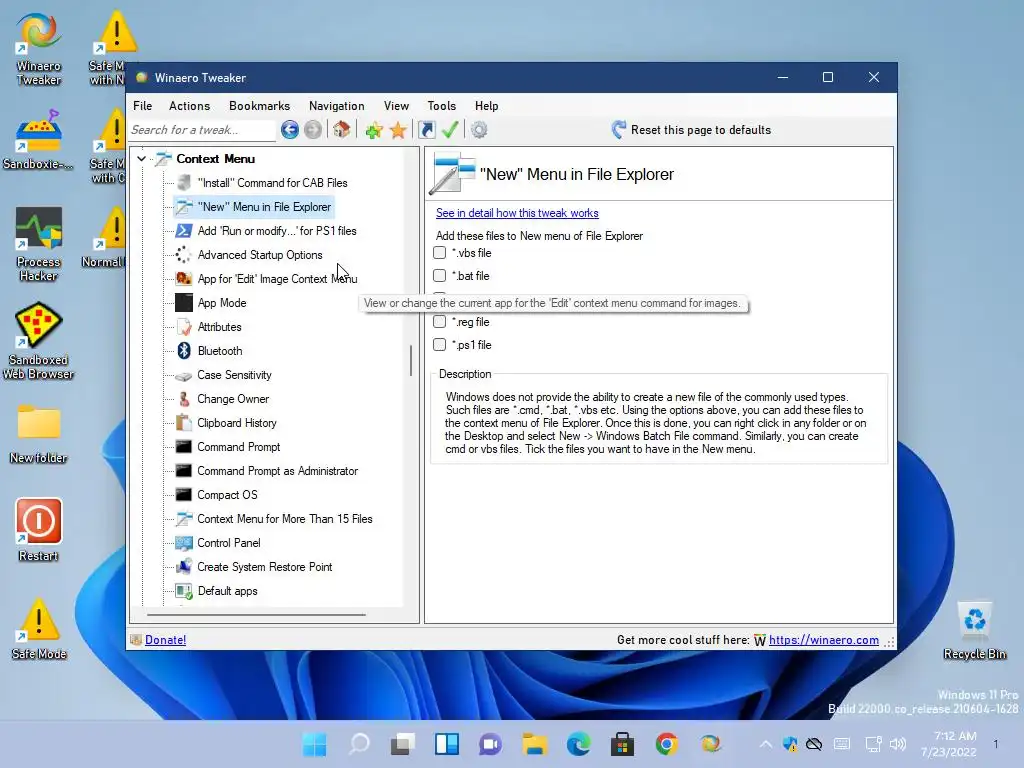The image size is (1024, 768).
Task: Click the Search for a tweak field
Action: [x=202, y=130]
